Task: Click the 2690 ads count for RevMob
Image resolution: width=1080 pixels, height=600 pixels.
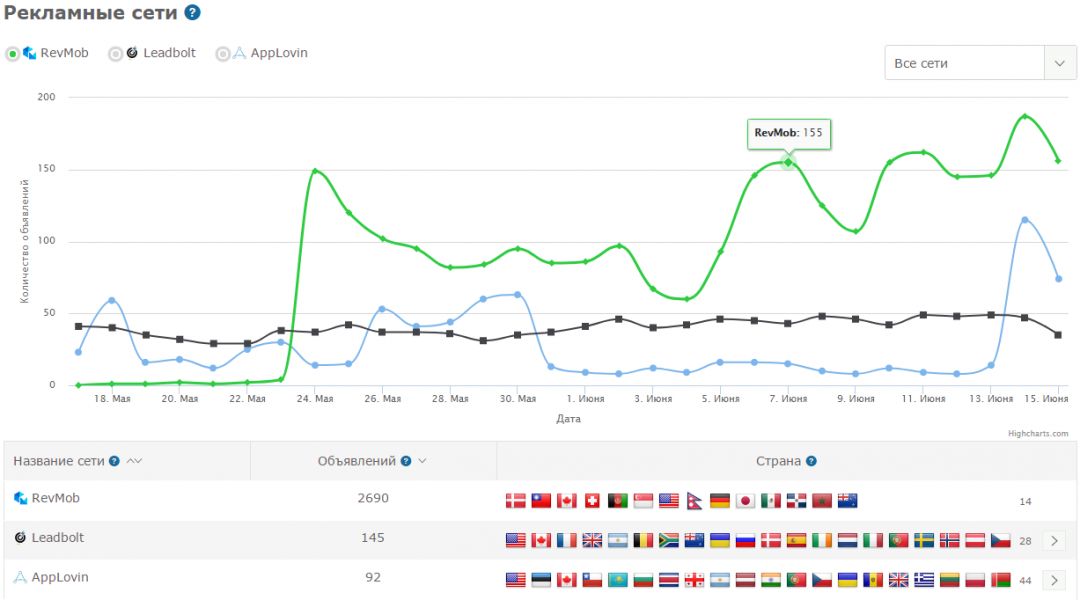Action: point(373,498)
